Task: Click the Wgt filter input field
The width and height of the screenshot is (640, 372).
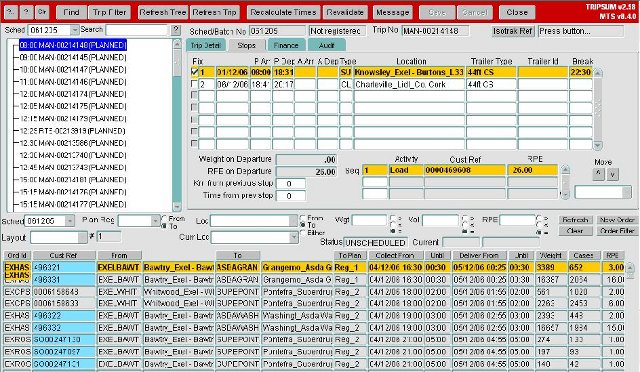Action: [x=369, y=221]
